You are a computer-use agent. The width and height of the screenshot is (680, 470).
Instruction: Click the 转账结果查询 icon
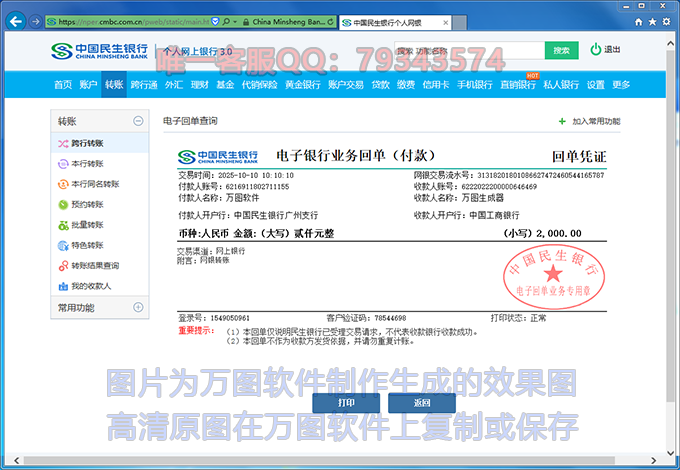(x=62, y=266)
